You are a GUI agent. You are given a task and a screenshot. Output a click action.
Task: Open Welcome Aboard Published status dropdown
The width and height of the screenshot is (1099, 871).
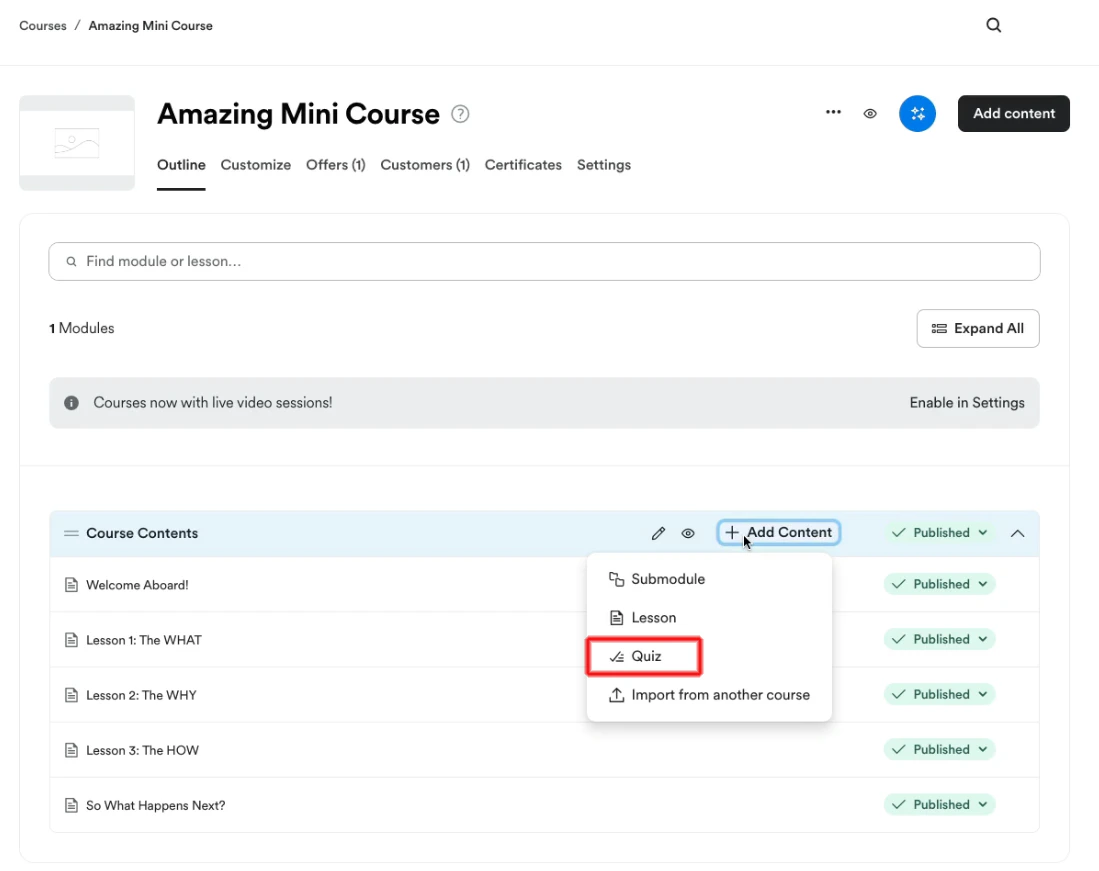coord(939,584)
